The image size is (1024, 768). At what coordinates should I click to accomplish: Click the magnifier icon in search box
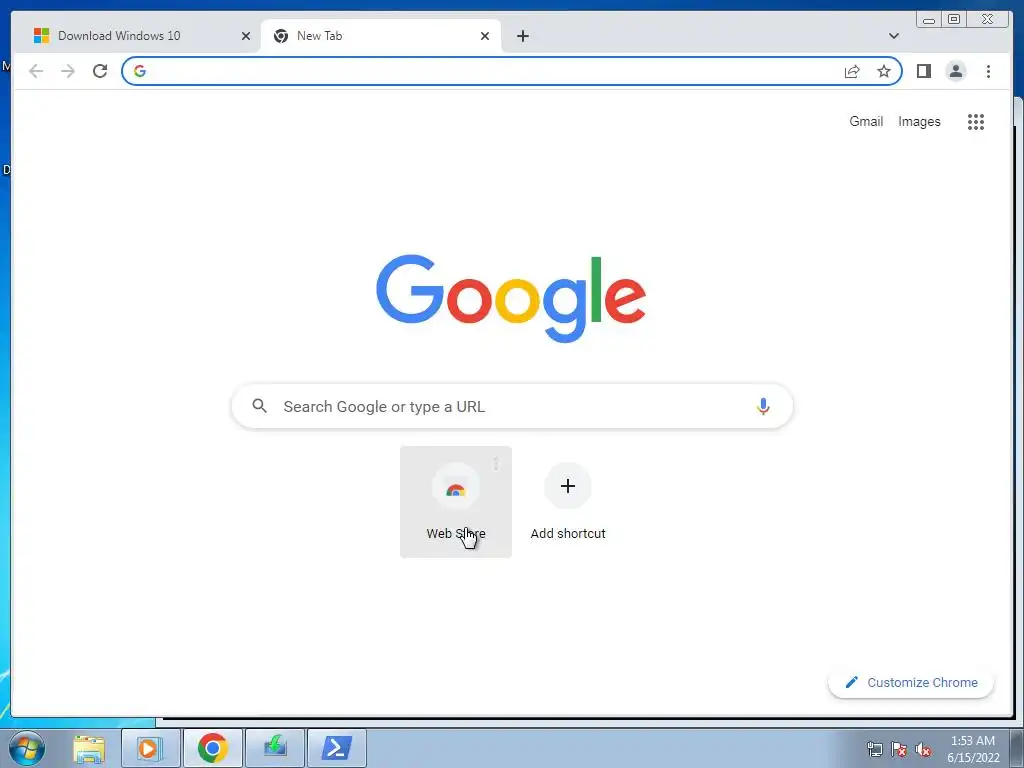(x=259, y=406)
